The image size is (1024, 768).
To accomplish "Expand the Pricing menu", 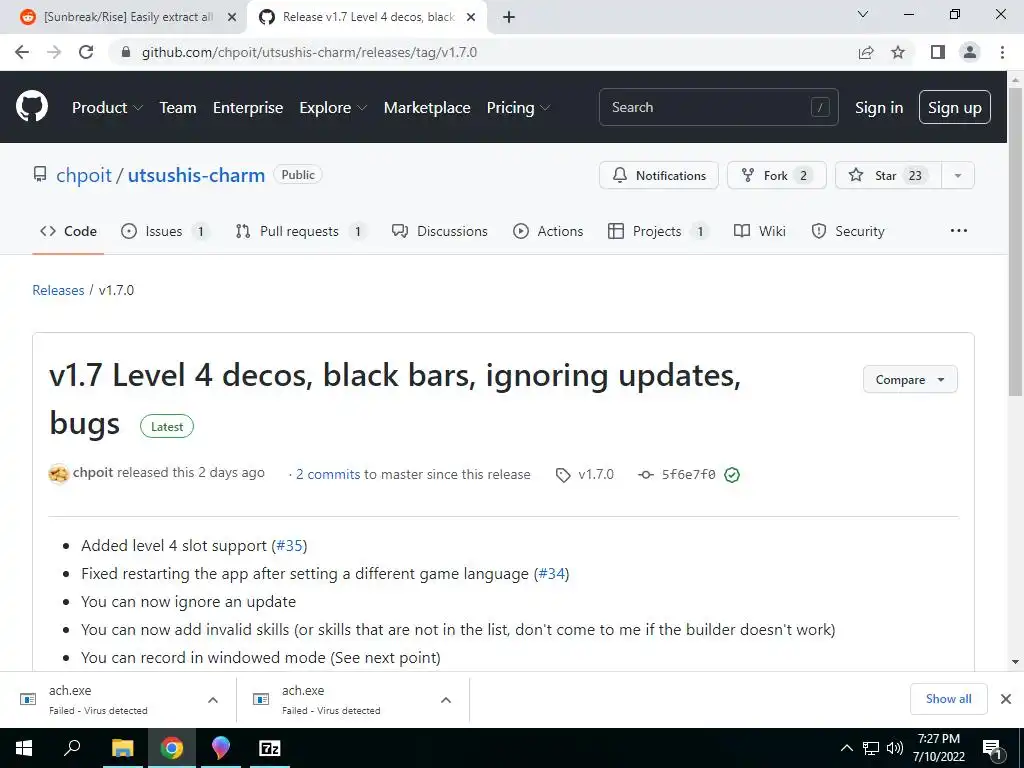I will 519,108.
